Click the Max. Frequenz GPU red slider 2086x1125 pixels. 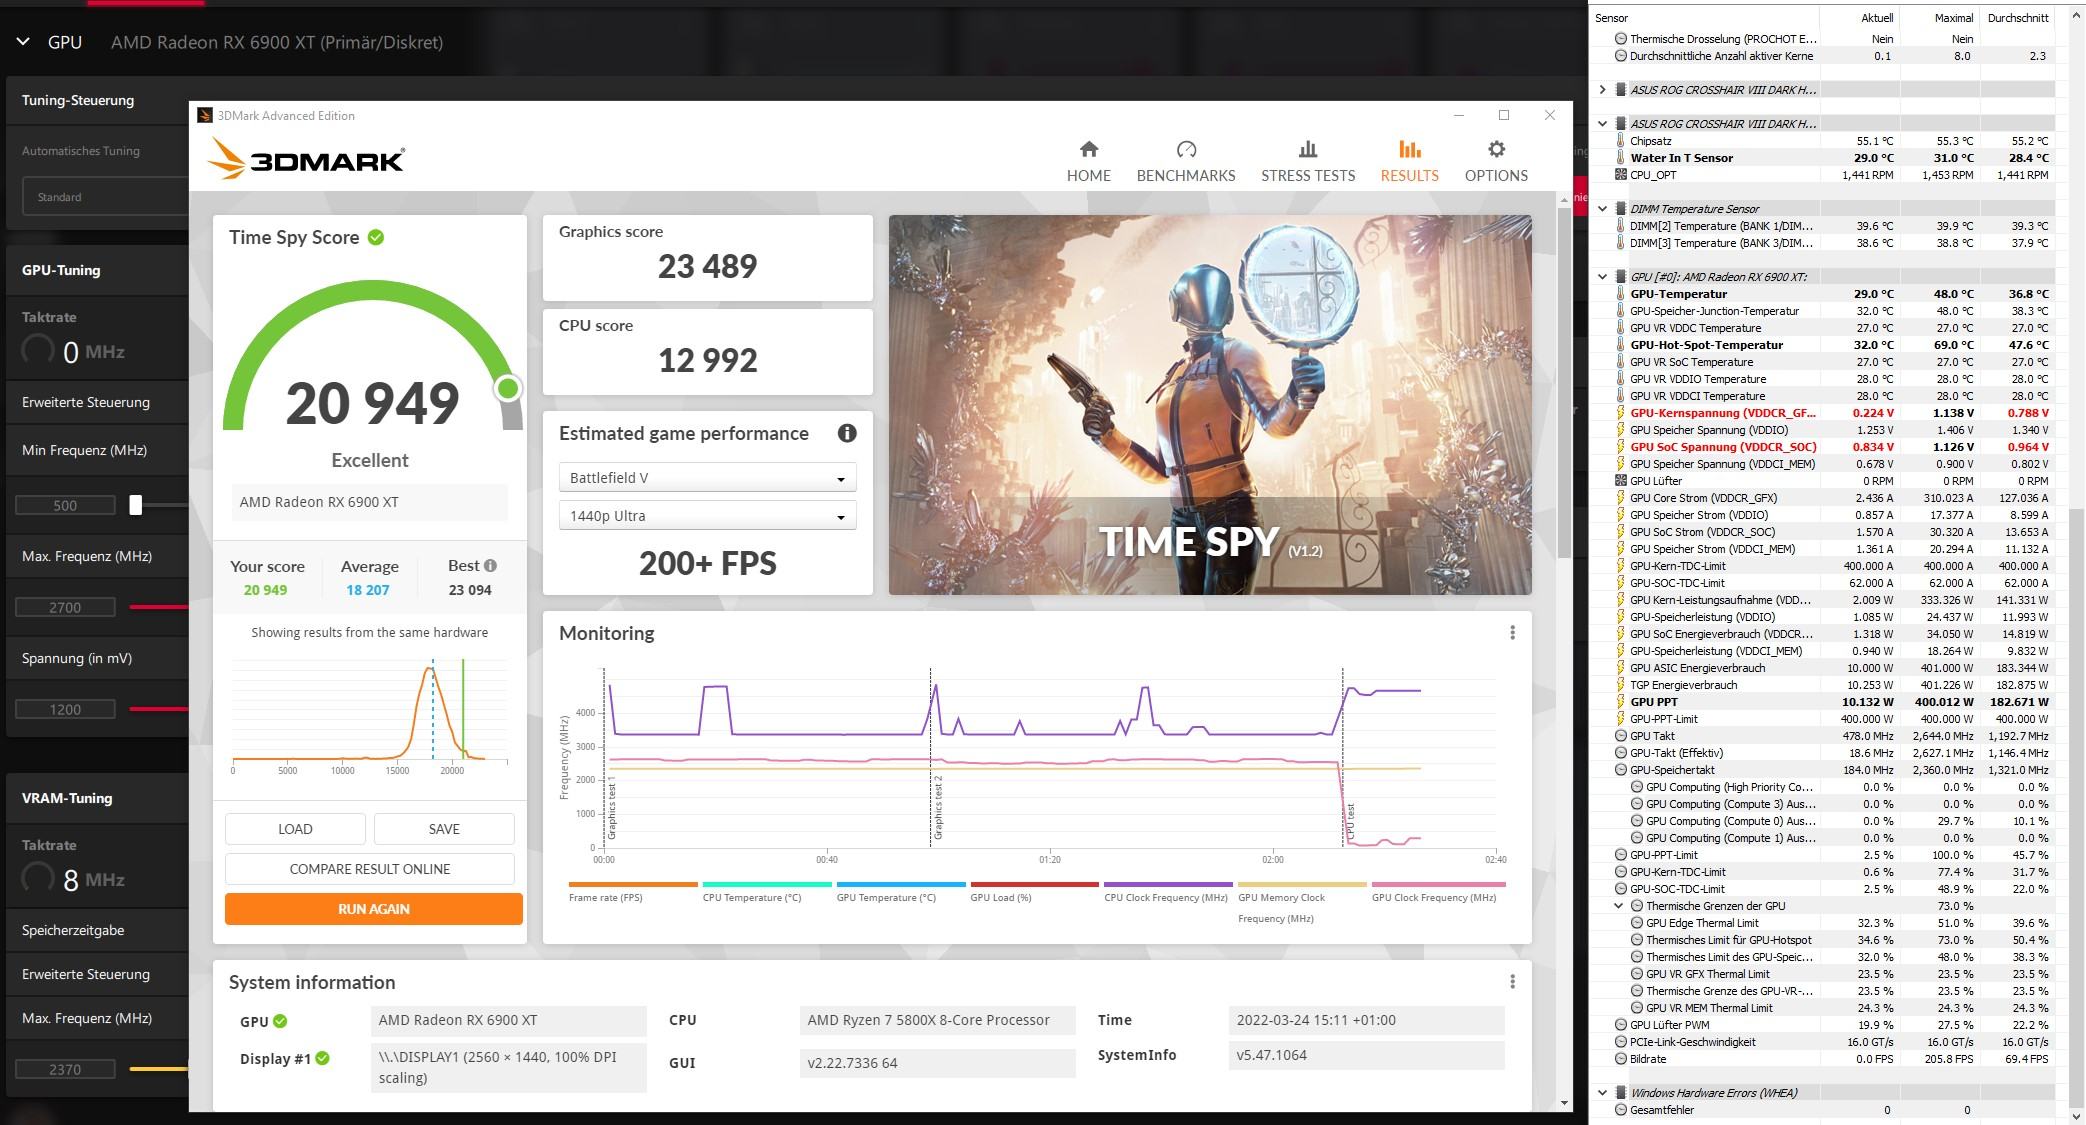pyautogui.click(x=159, y=607)
